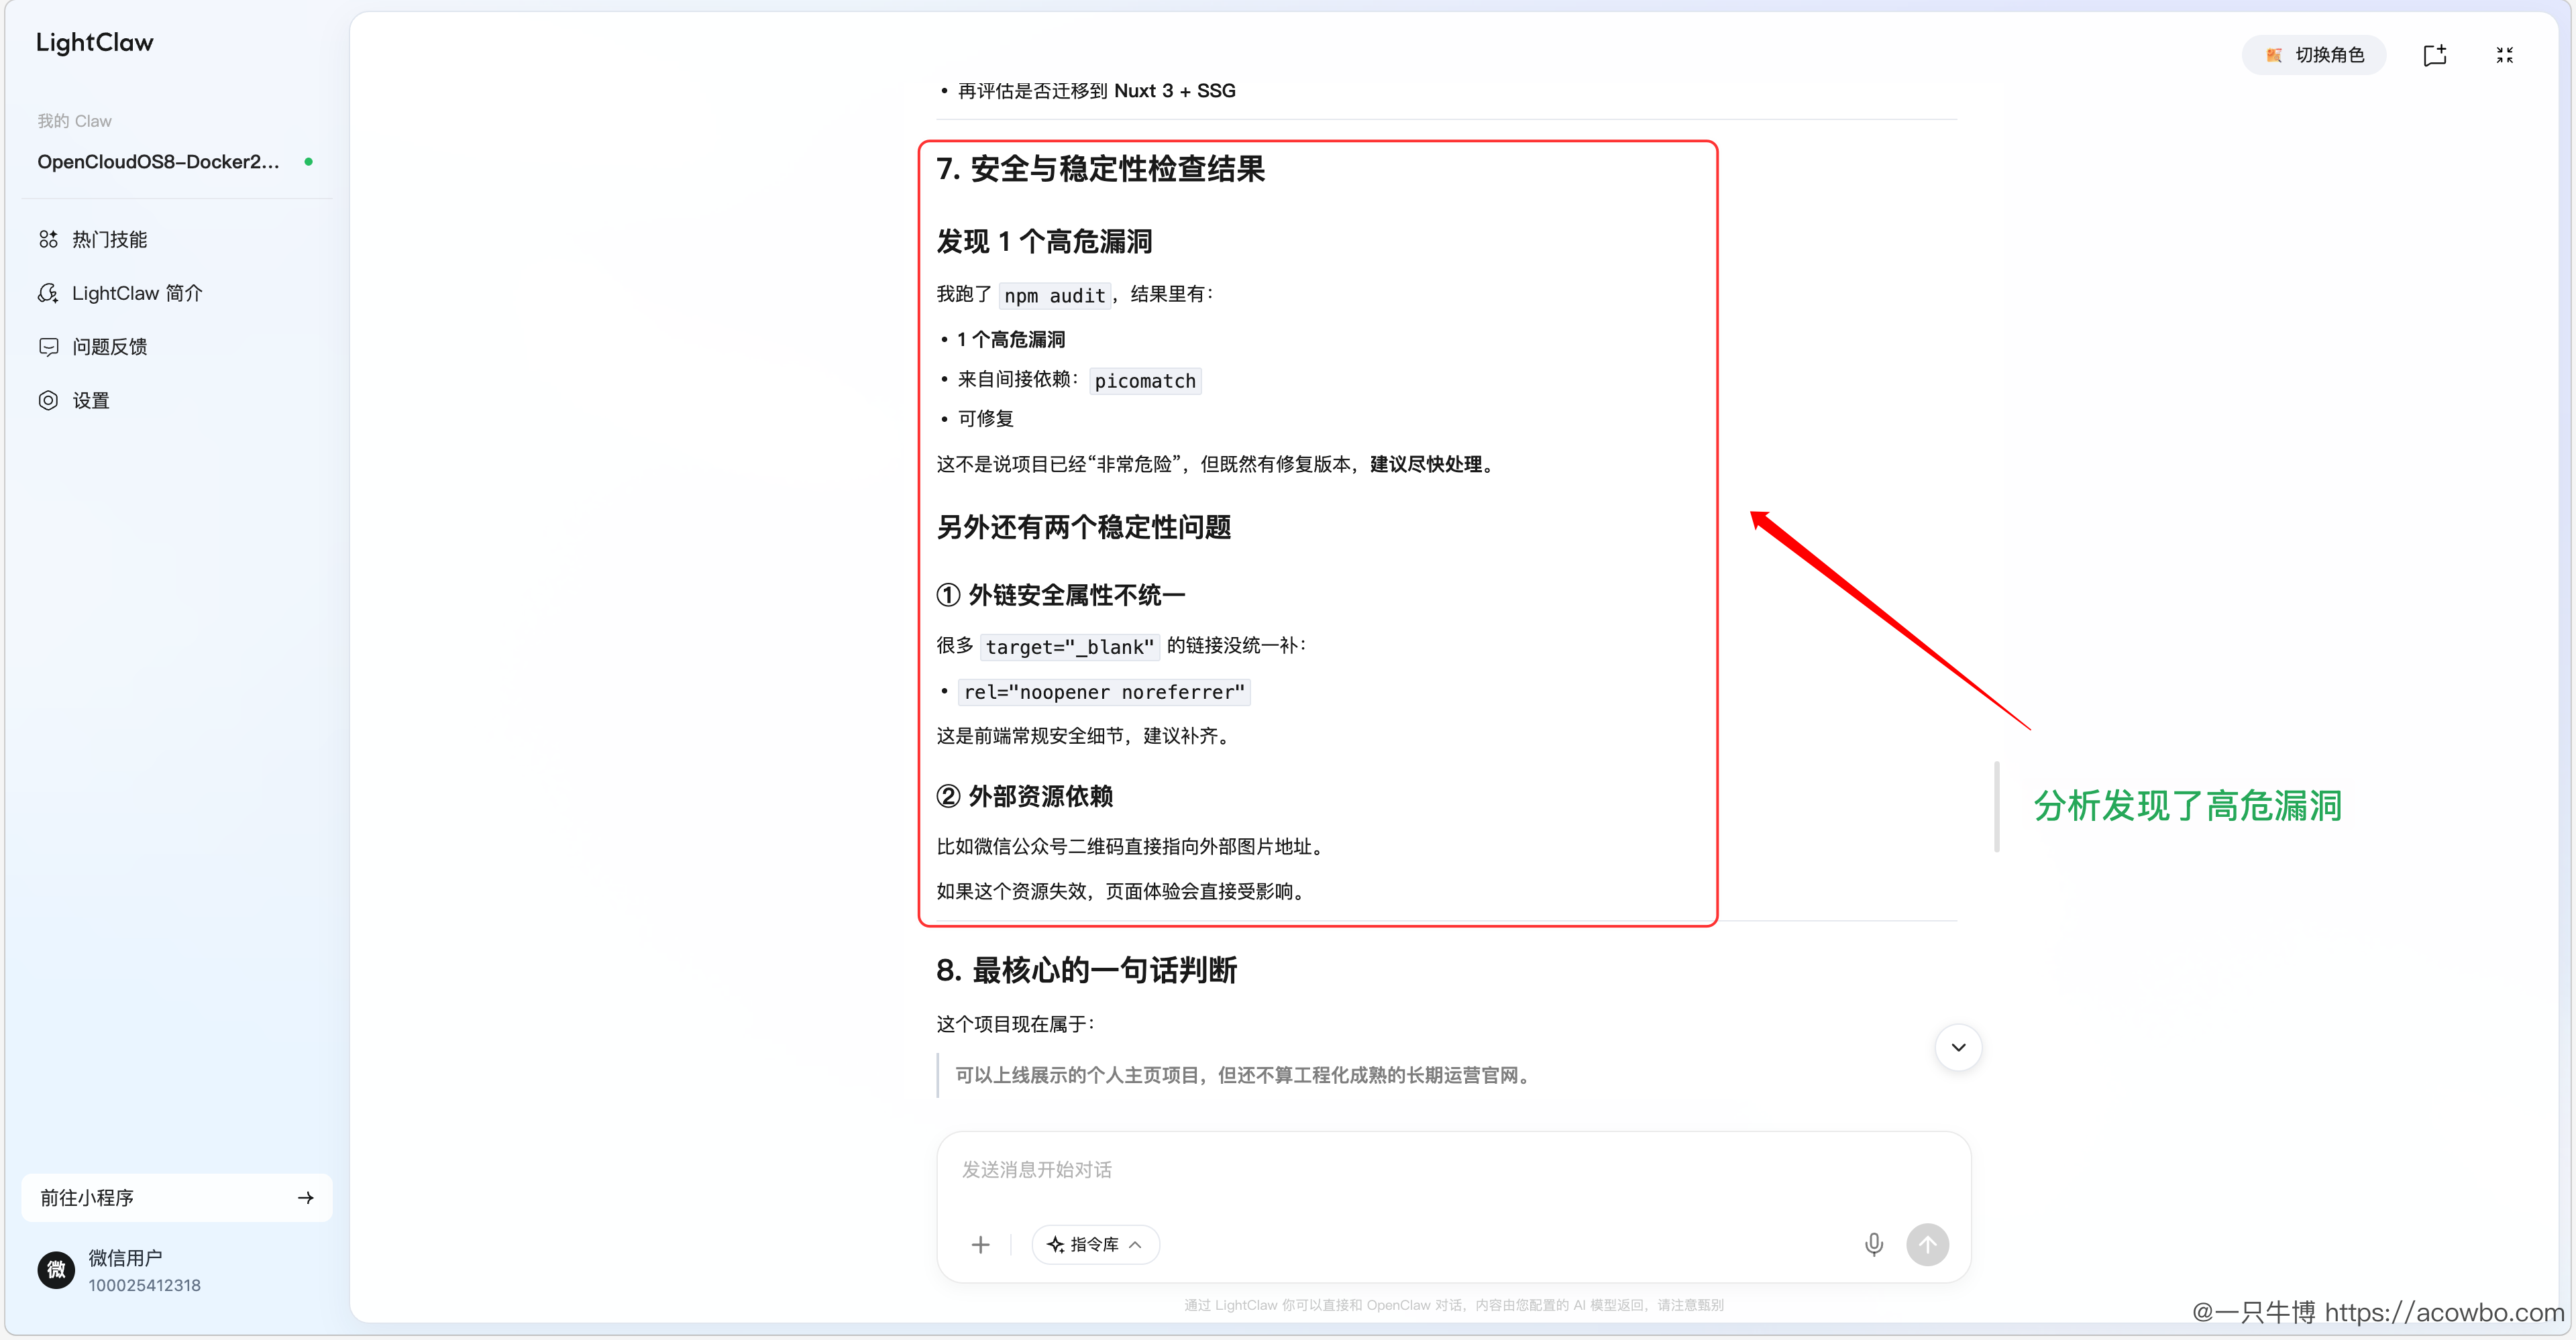2576x1340 pixels.
Task: Click the target="_blank" code snippet
Action: (x=1069, y=647)
